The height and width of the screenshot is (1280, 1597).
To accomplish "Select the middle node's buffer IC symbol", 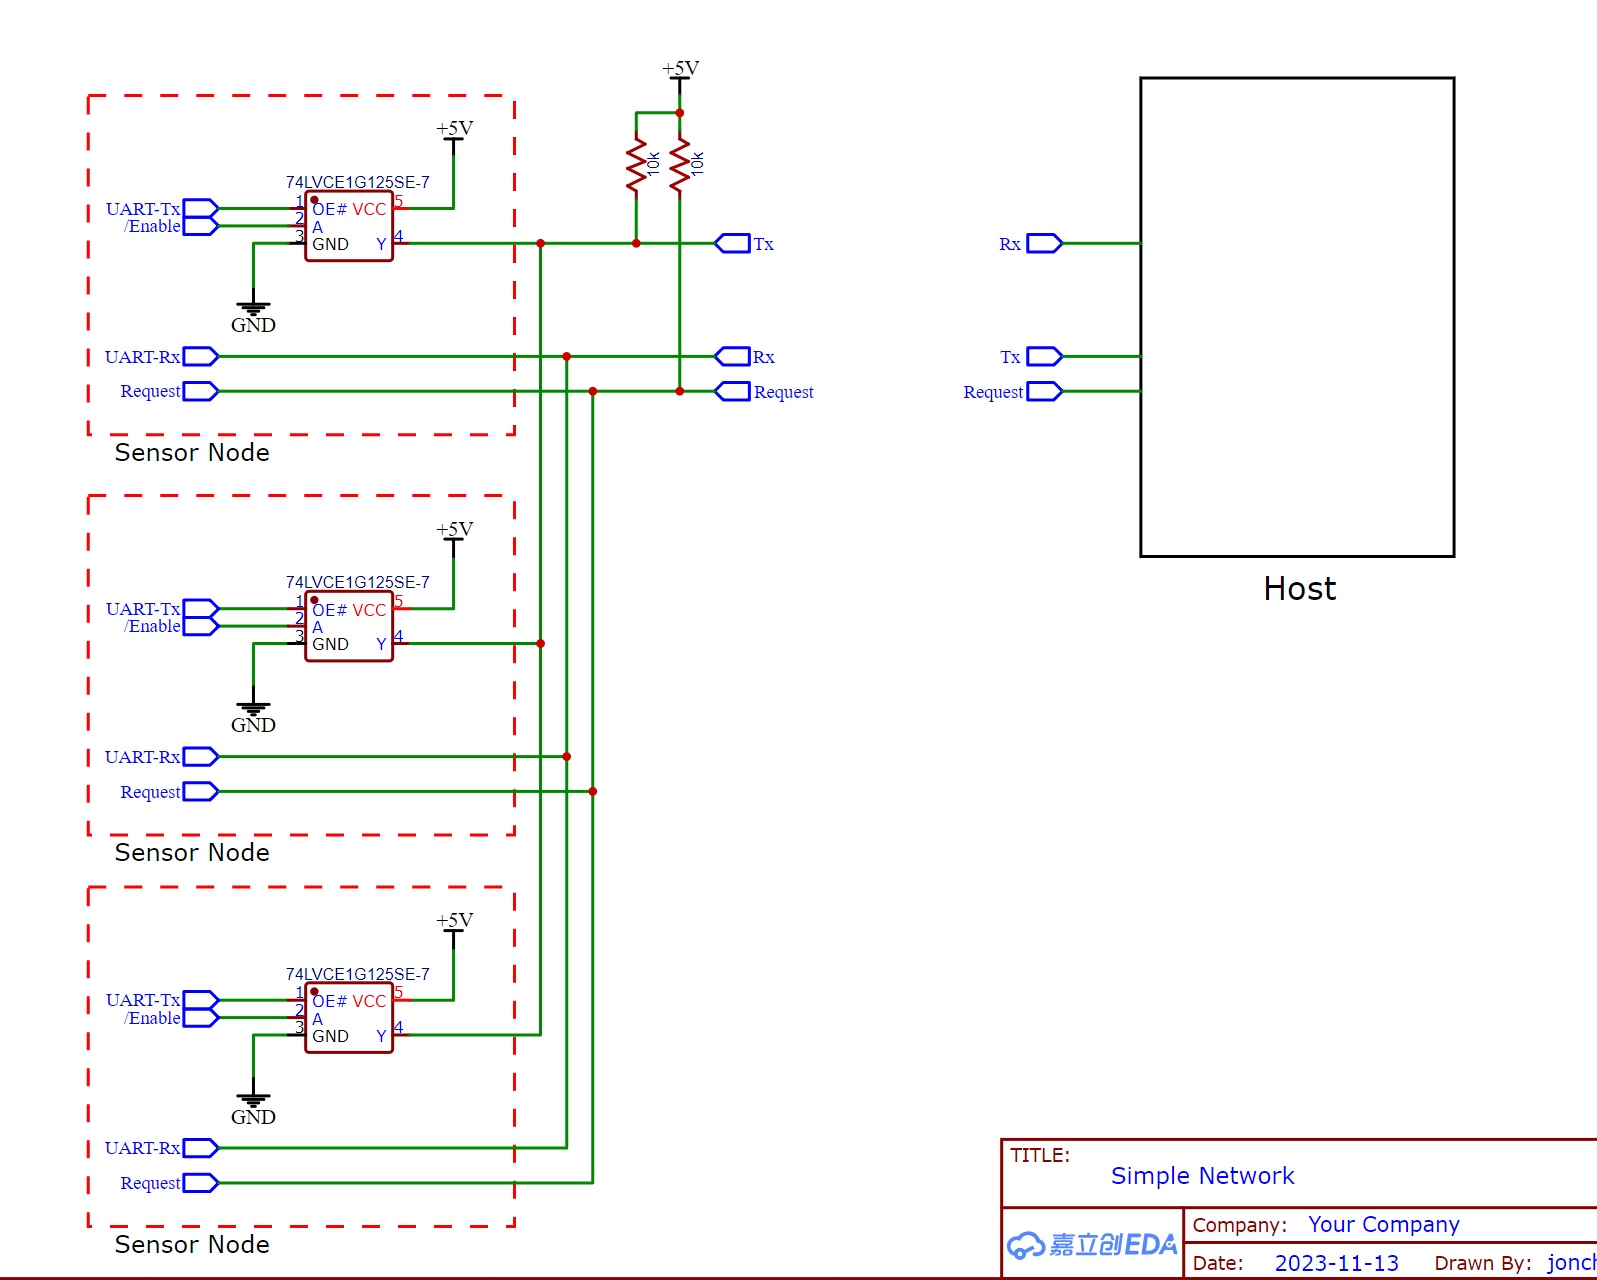I will [x=349, y=627].
